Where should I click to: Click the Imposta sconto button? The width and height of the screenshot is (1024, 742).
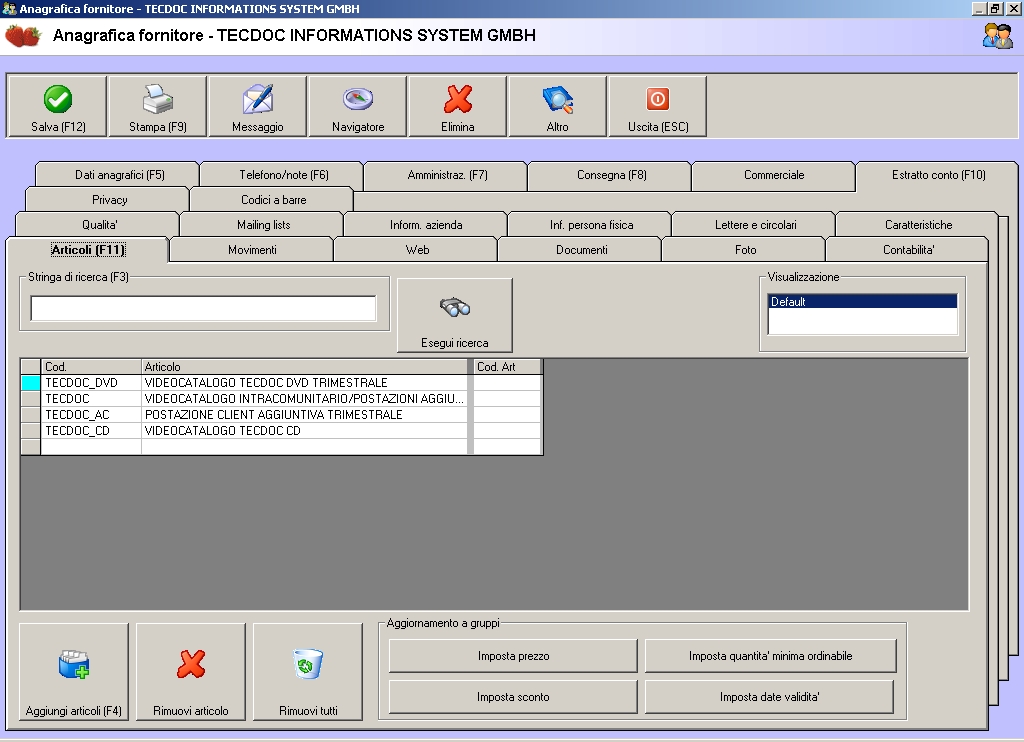point(513,697)
